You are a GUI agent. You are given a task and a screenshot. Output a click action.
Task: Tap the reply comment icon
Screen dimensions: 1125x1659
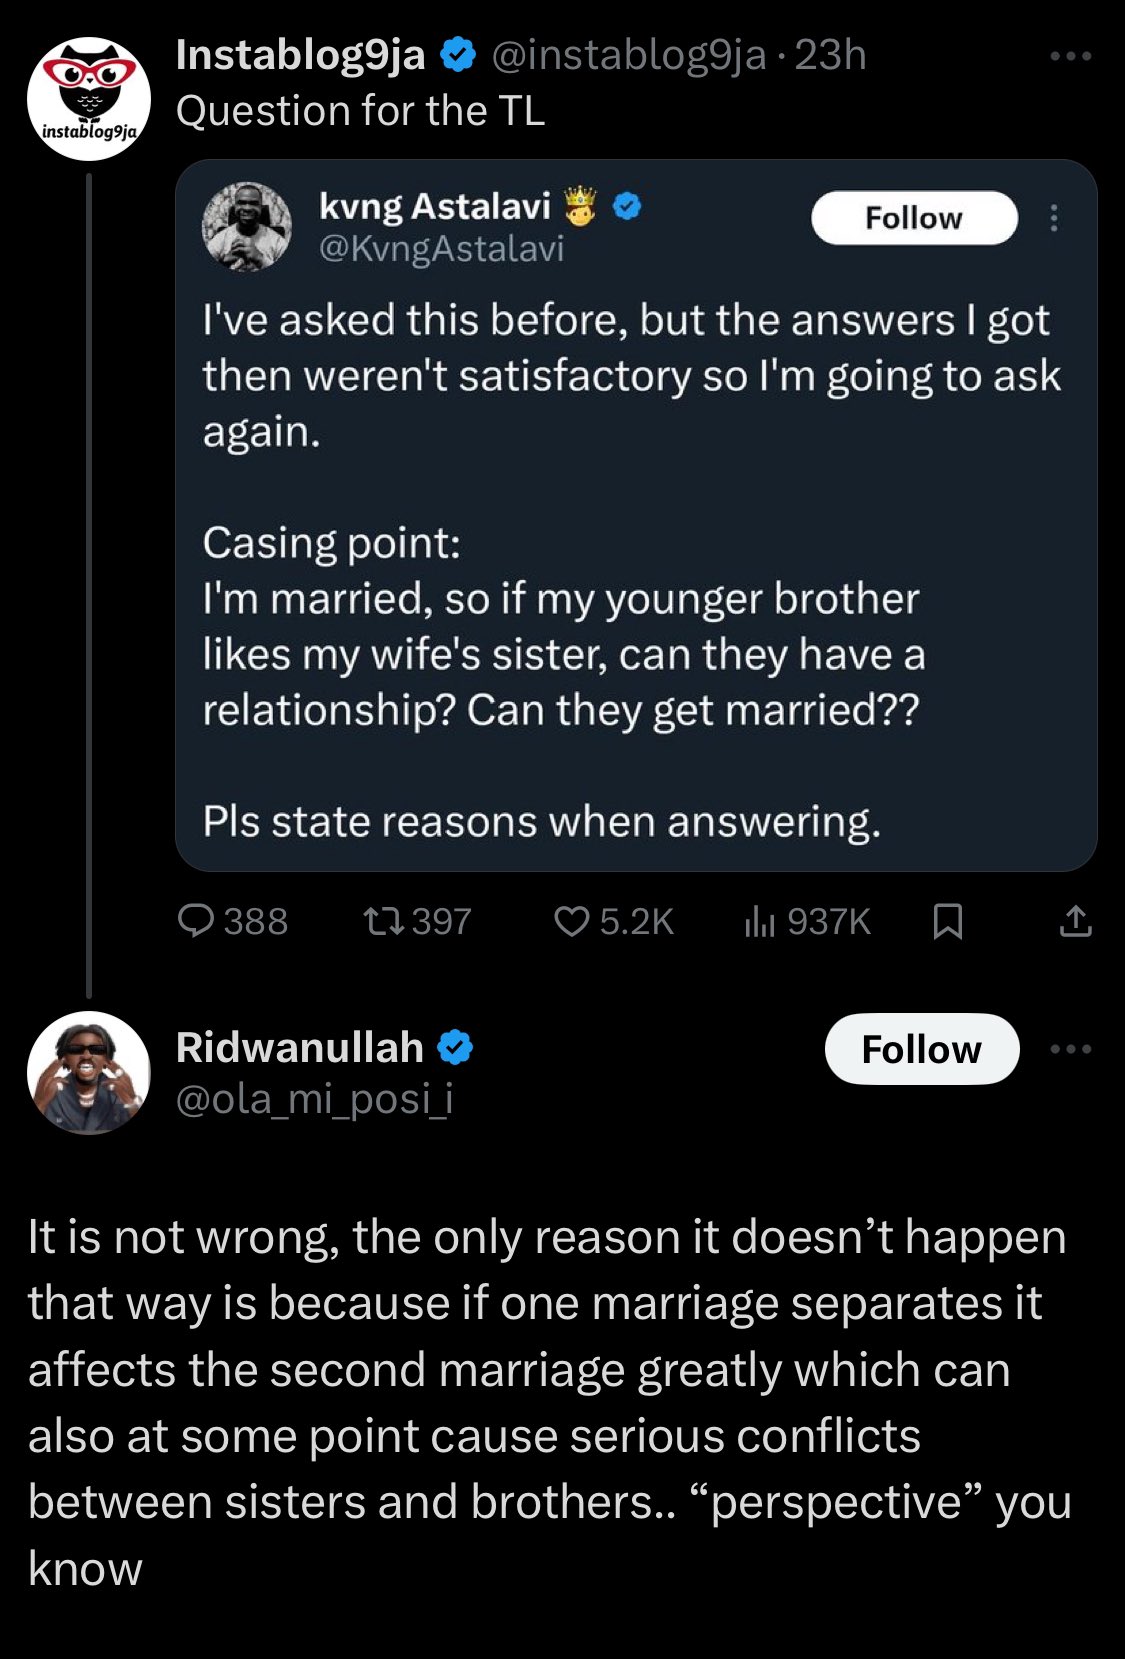(x=195, y=921)
